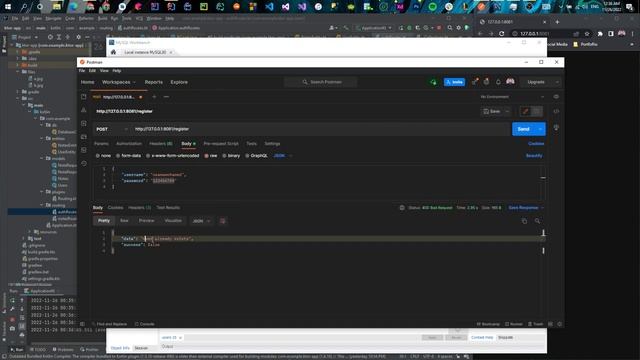Switch response to Visualize view
Image resolution: width=640 pixels, height=360 pixels.
(x=173, y=221)
